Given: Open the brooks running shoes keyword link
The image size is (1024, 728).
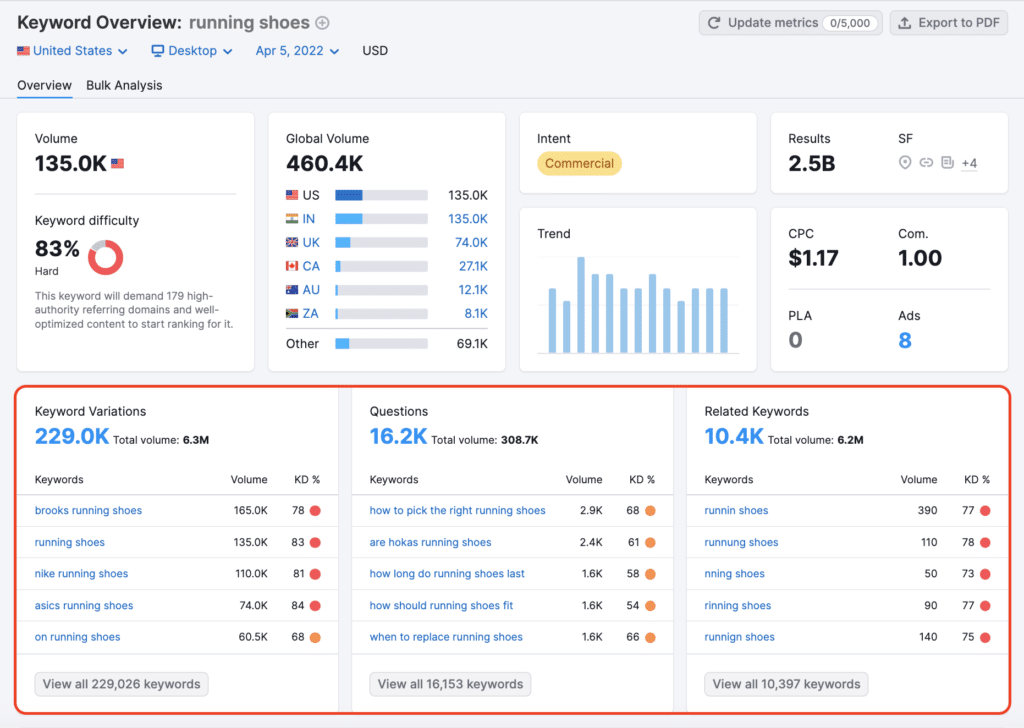Looking at the screenshot, I should pyautogui.click(x=88, y=511).
